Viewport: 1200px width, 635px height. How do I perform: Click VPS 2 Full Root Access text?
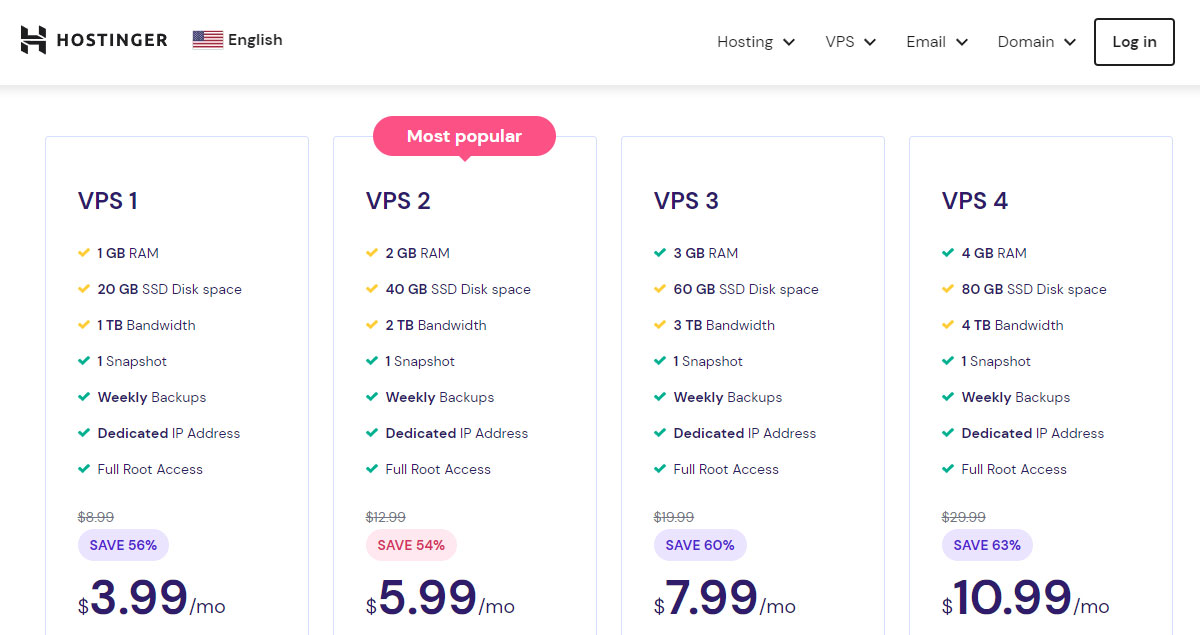tap(438, 469)
